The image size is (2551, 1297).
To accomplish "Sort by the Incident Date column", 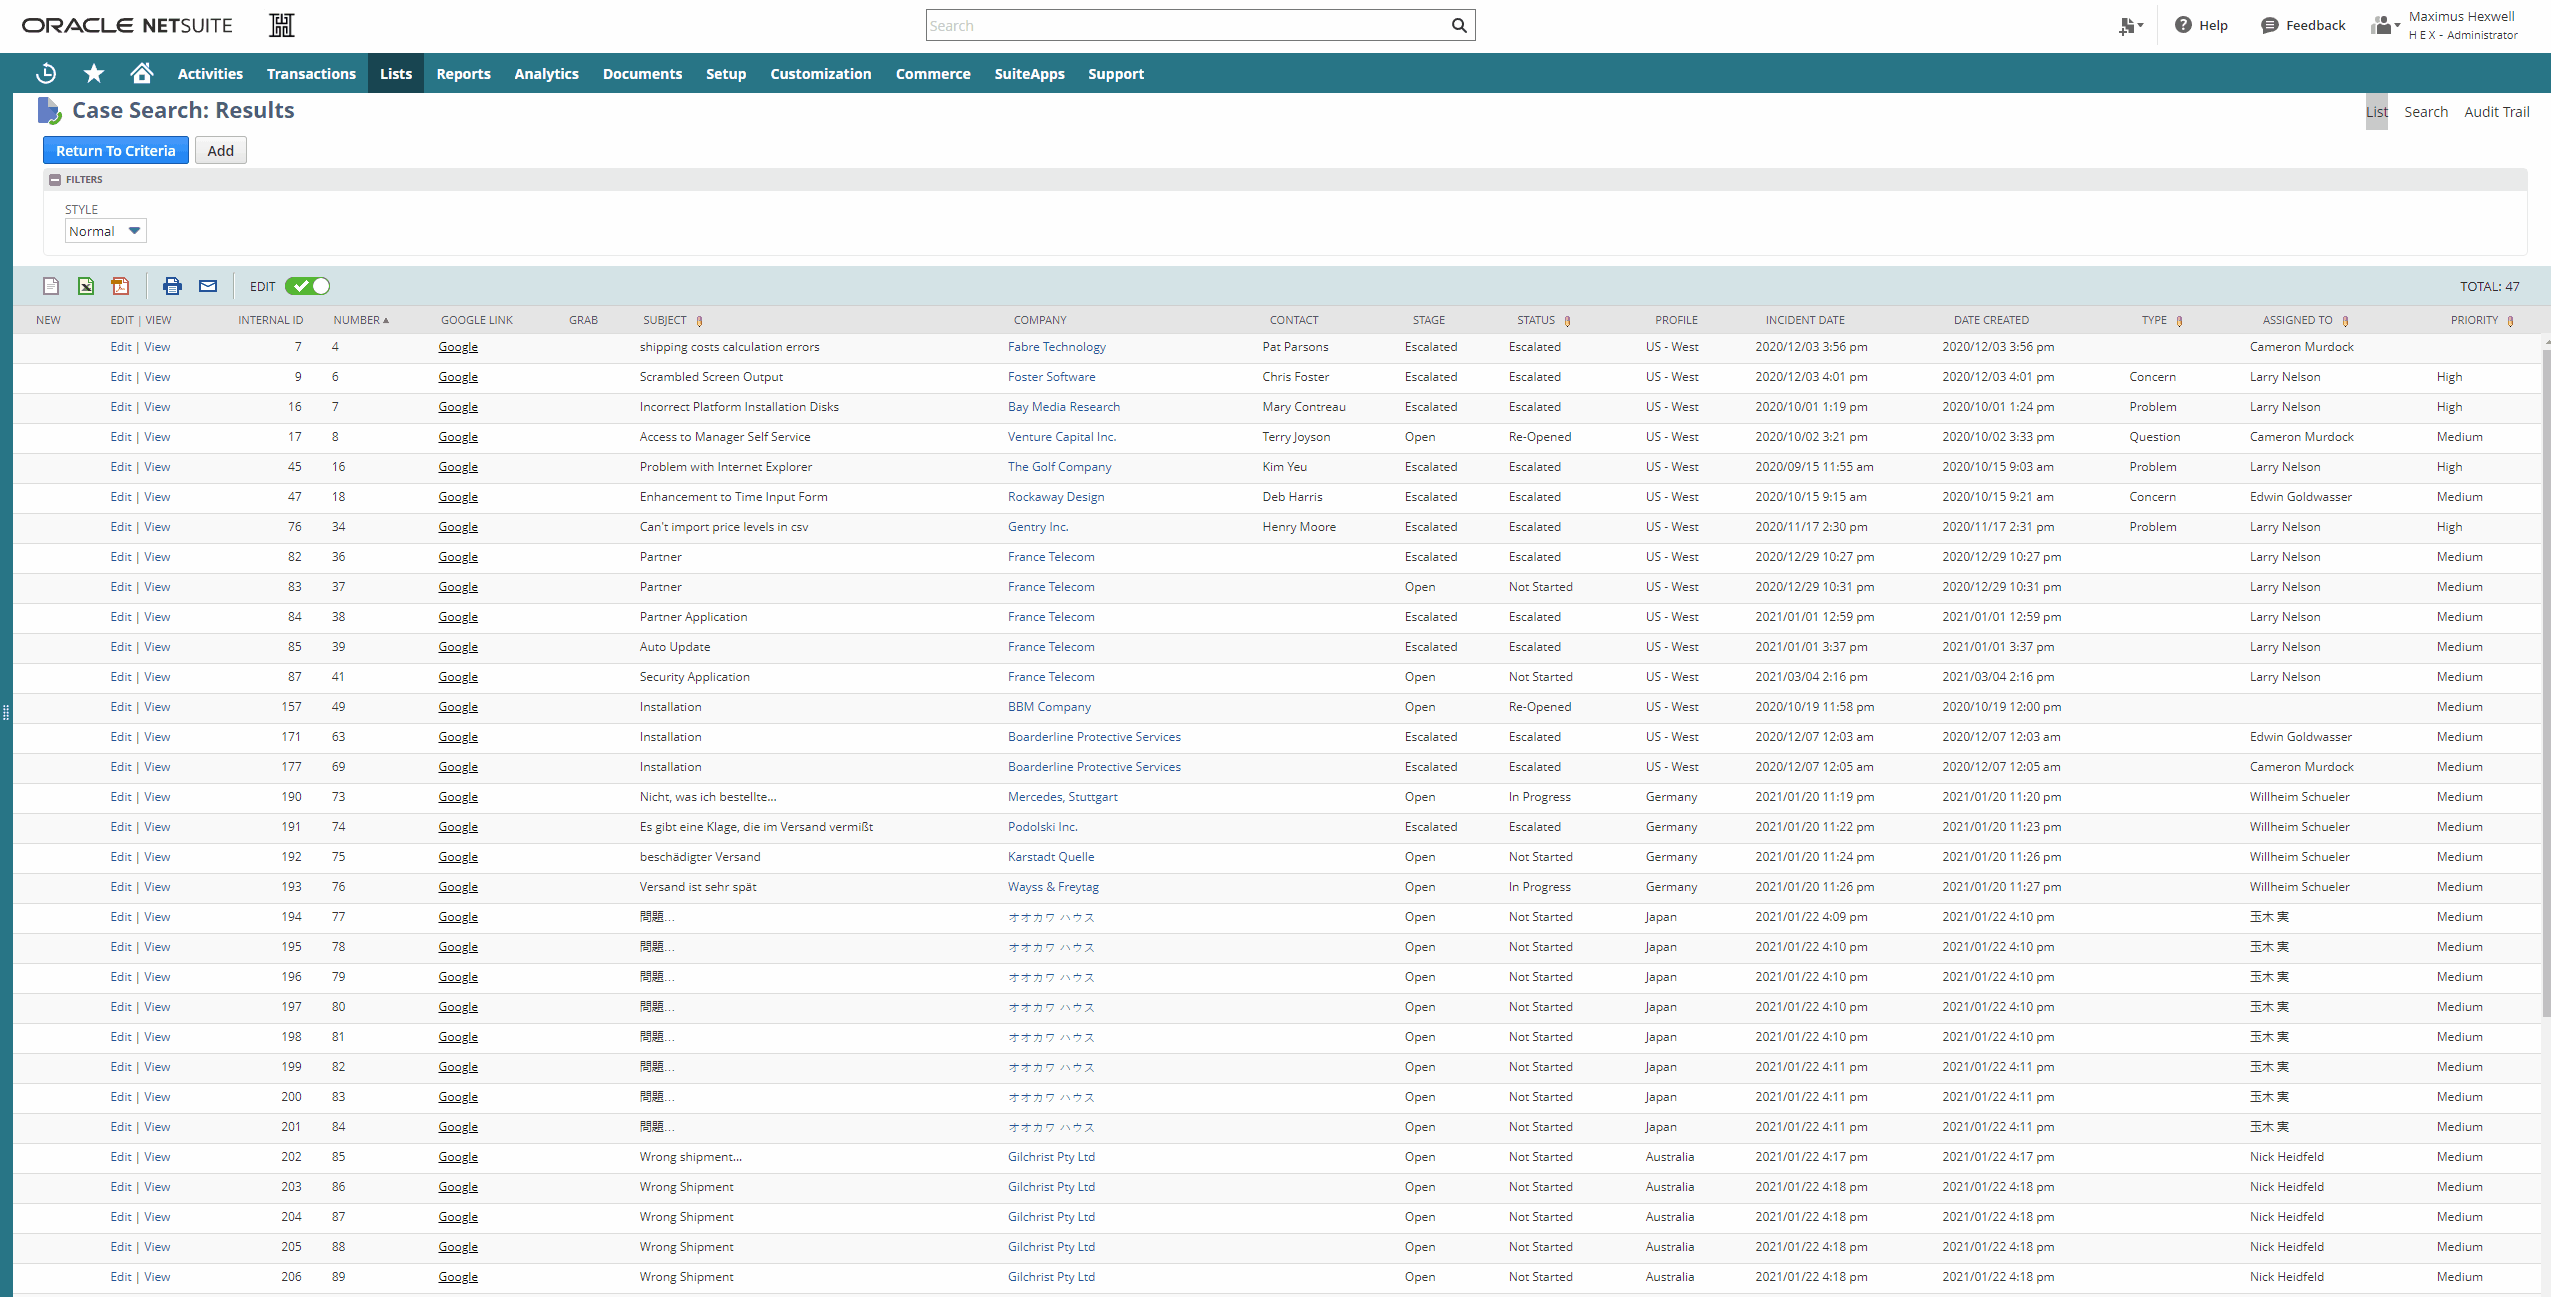I will (1805, 320).
